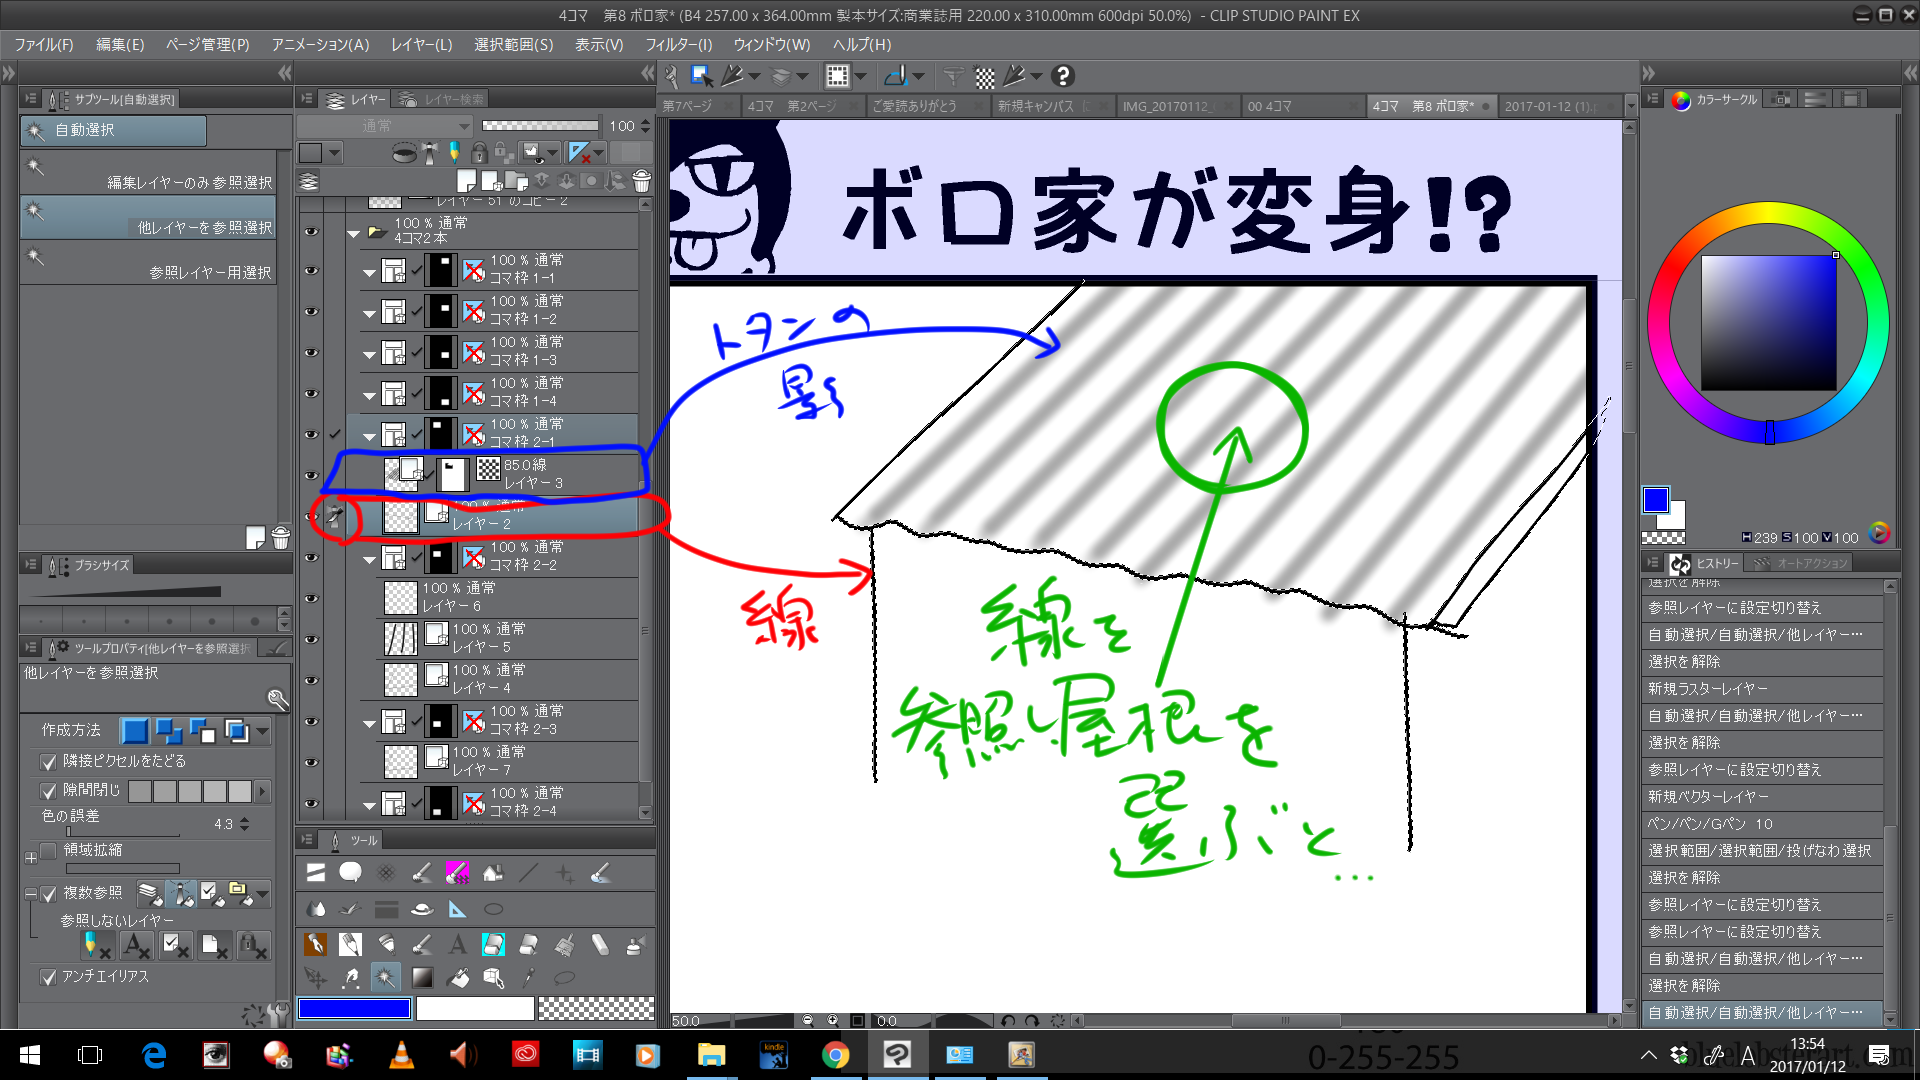1920x1080 pixels.
Task: Hide the レイヤー 6 layer via its eye icon
Action: pos(311,598)
